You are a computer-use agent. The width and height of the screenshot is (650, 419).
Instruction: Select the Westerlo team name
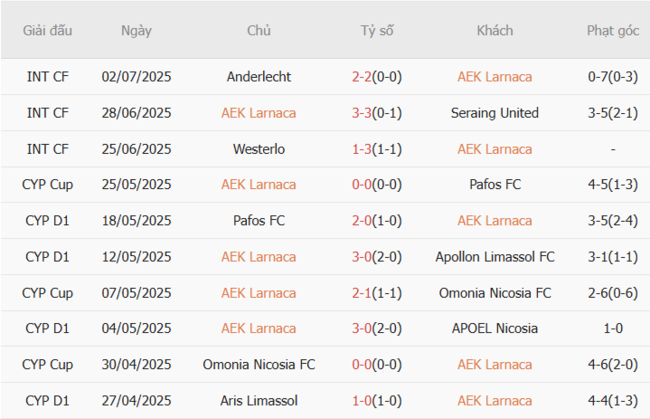[259, 149]
